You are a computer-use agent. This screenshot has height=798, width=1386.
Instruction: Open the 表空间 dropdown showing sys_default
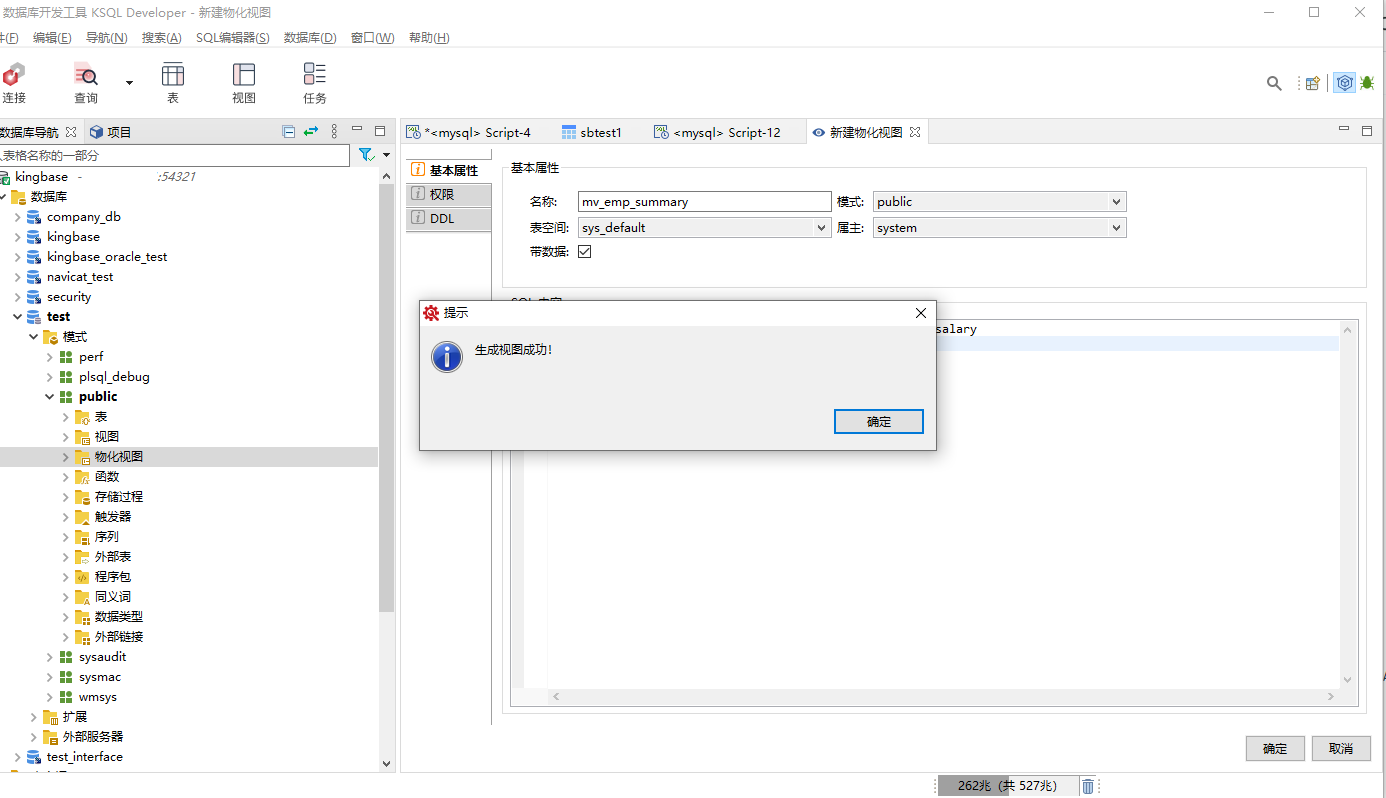[x=704, y=228]
